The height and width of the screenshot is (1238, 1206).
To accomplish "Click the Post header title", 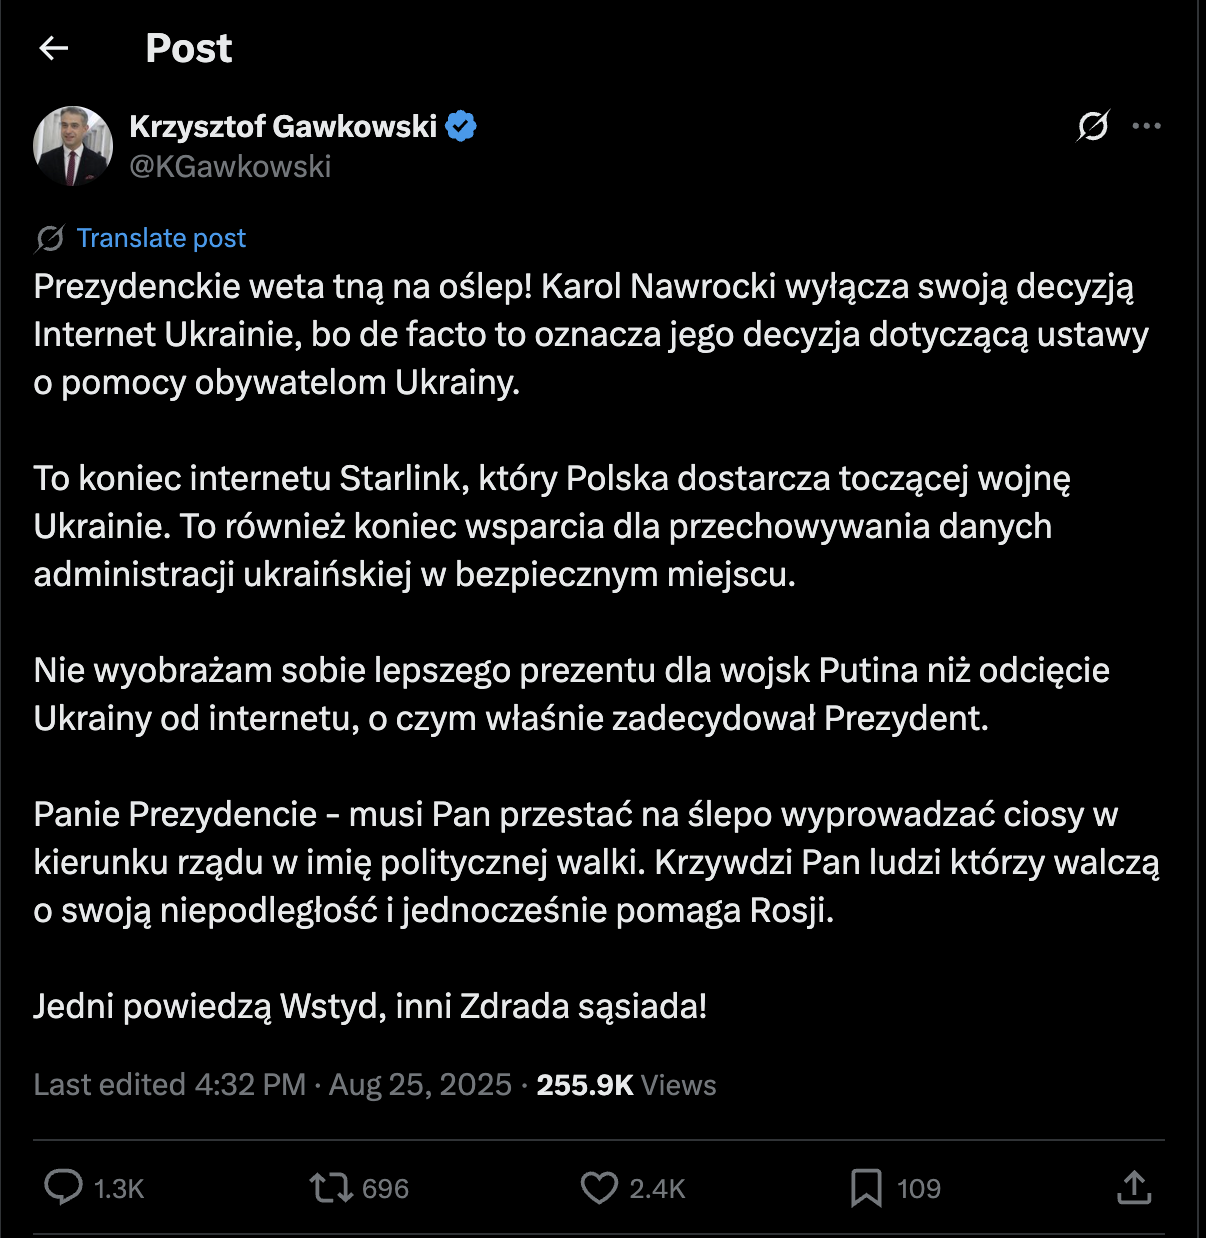I will tap(188, 47).
